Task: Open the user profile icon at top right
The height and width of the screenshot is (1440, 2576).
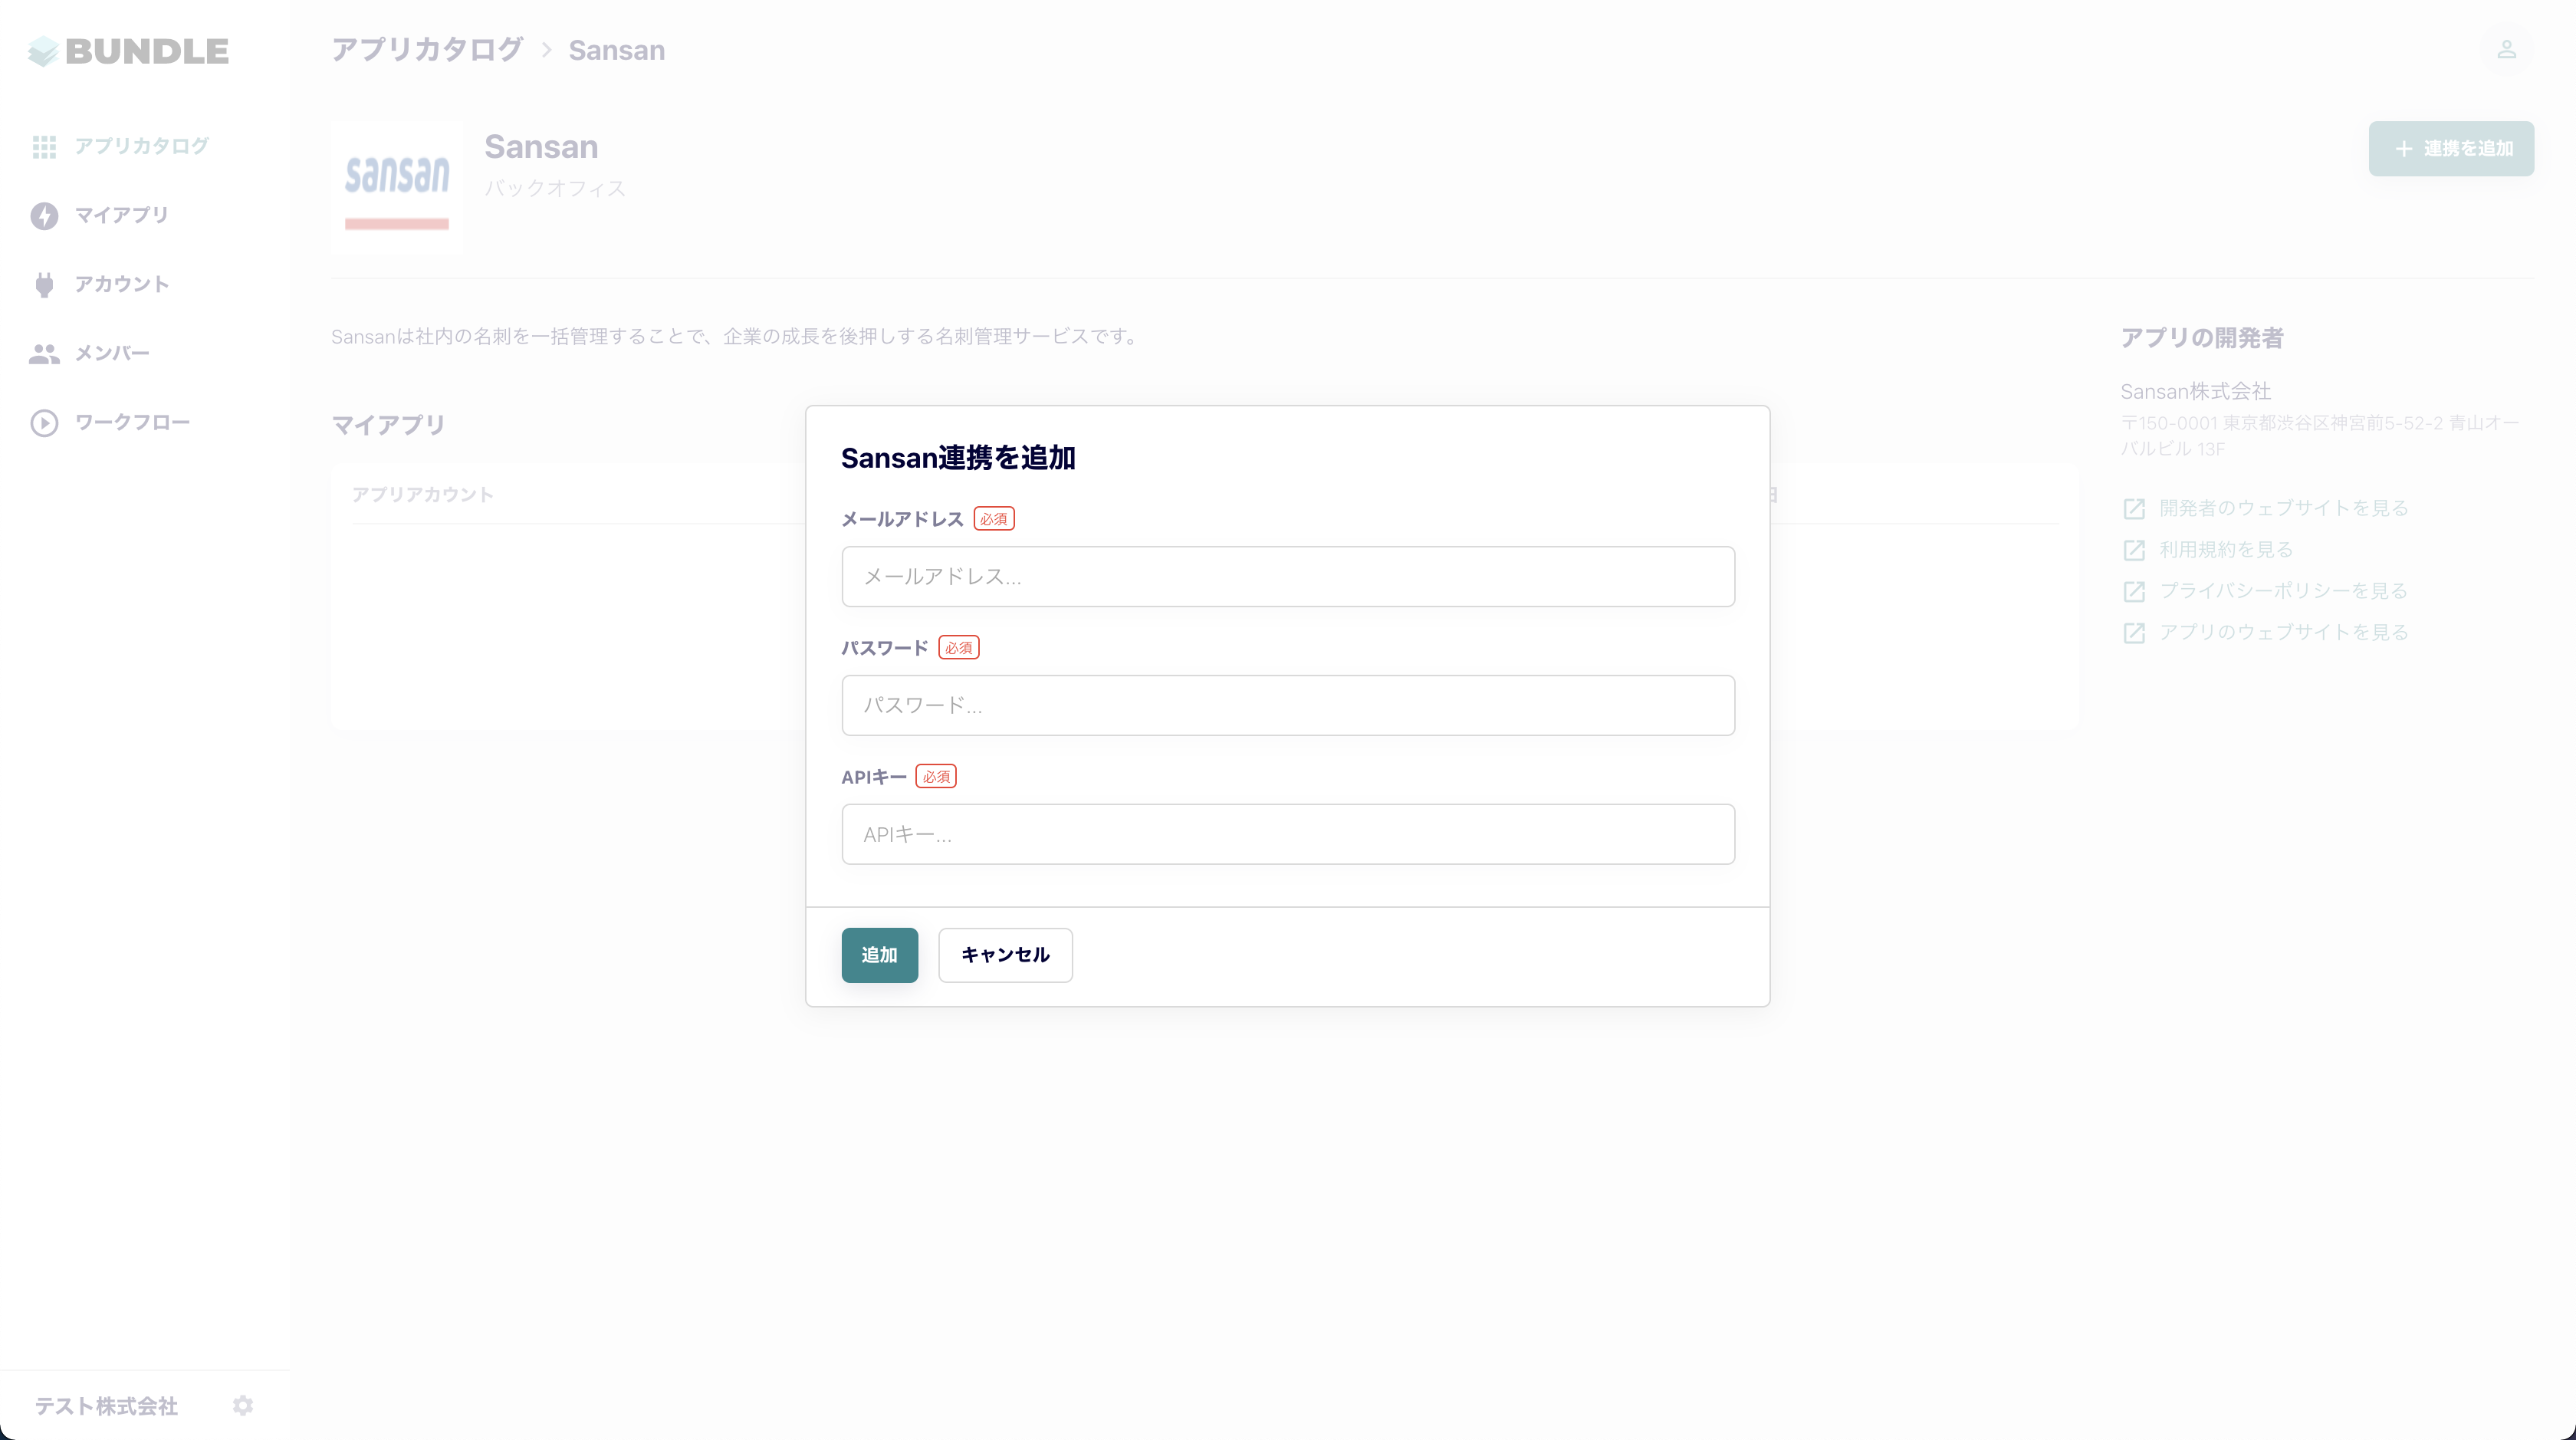Action: coord(2506,49)
